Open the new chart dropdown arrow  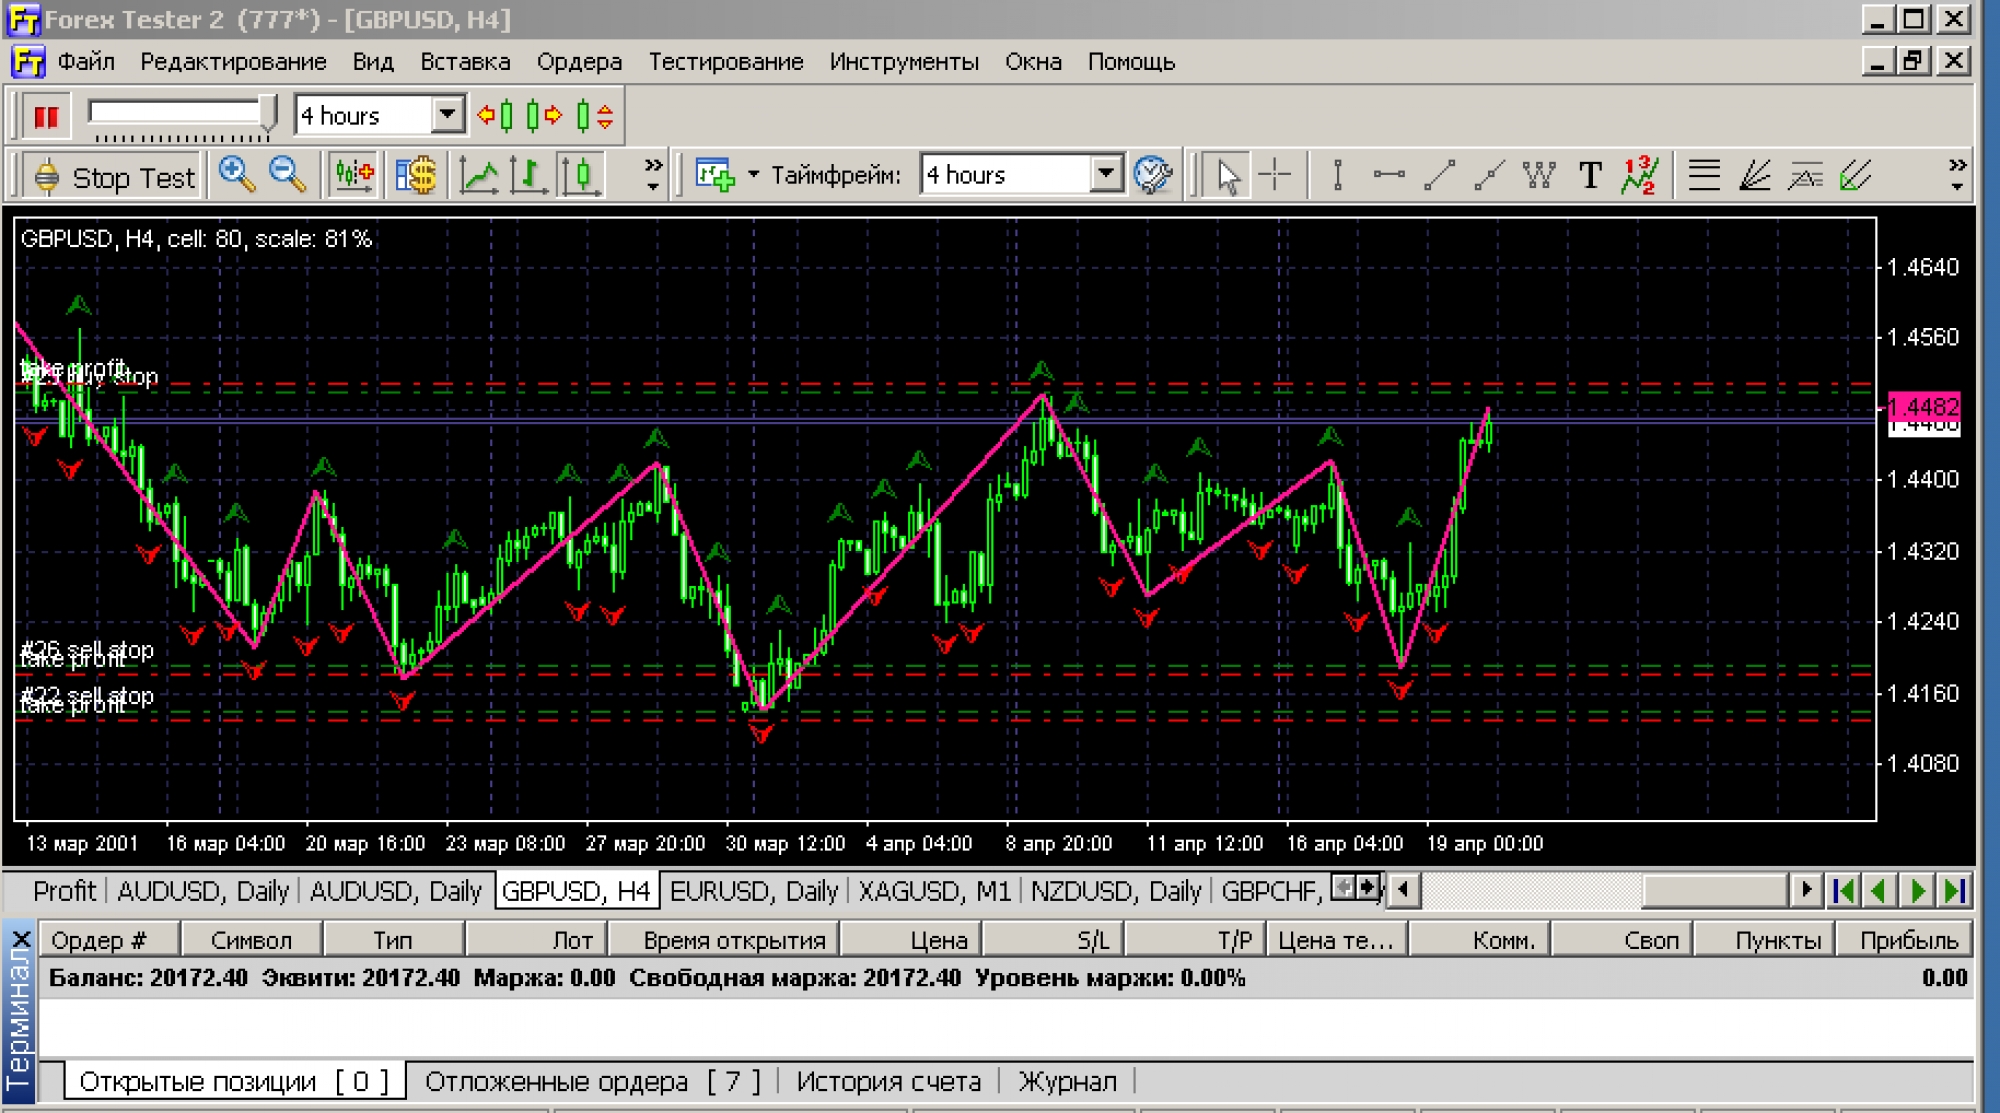(x=753, y=176)
